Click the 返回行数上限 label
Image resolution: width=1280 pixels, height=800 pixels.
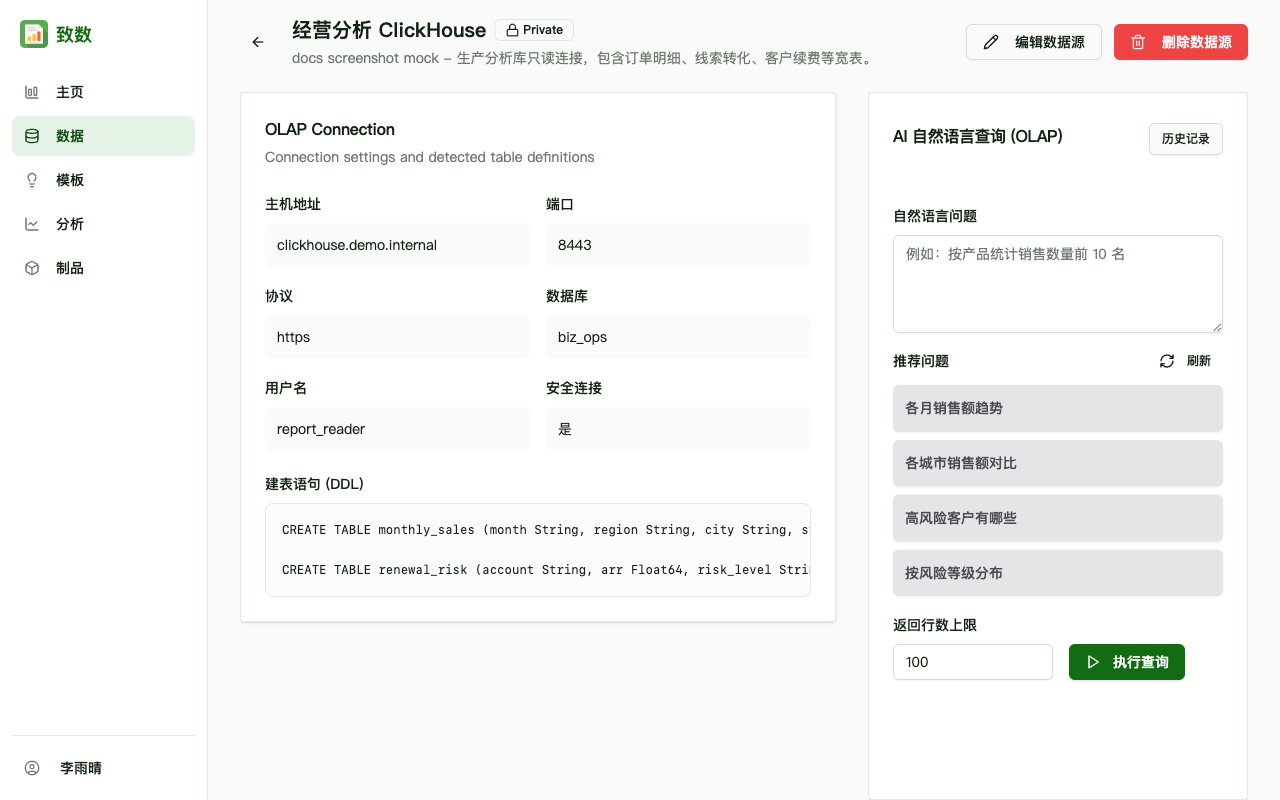[935, 625]
